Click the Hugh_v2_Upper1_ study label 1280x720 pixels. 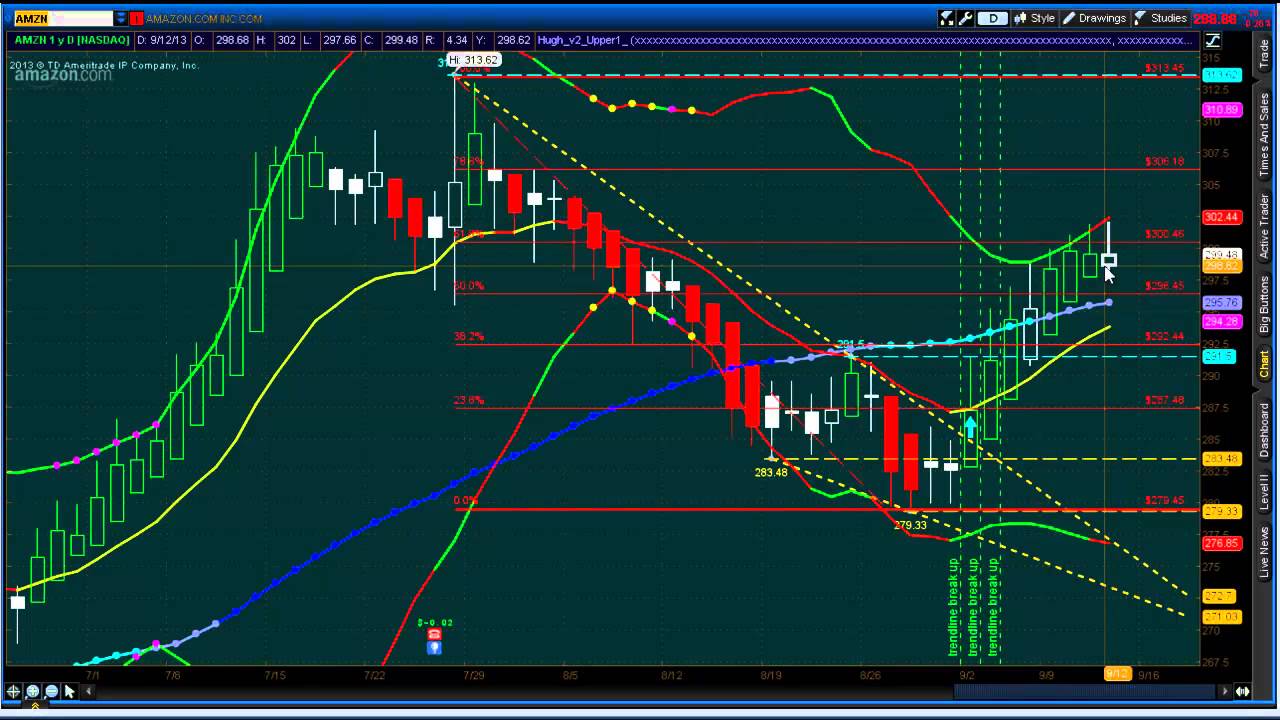pos(582,41)
